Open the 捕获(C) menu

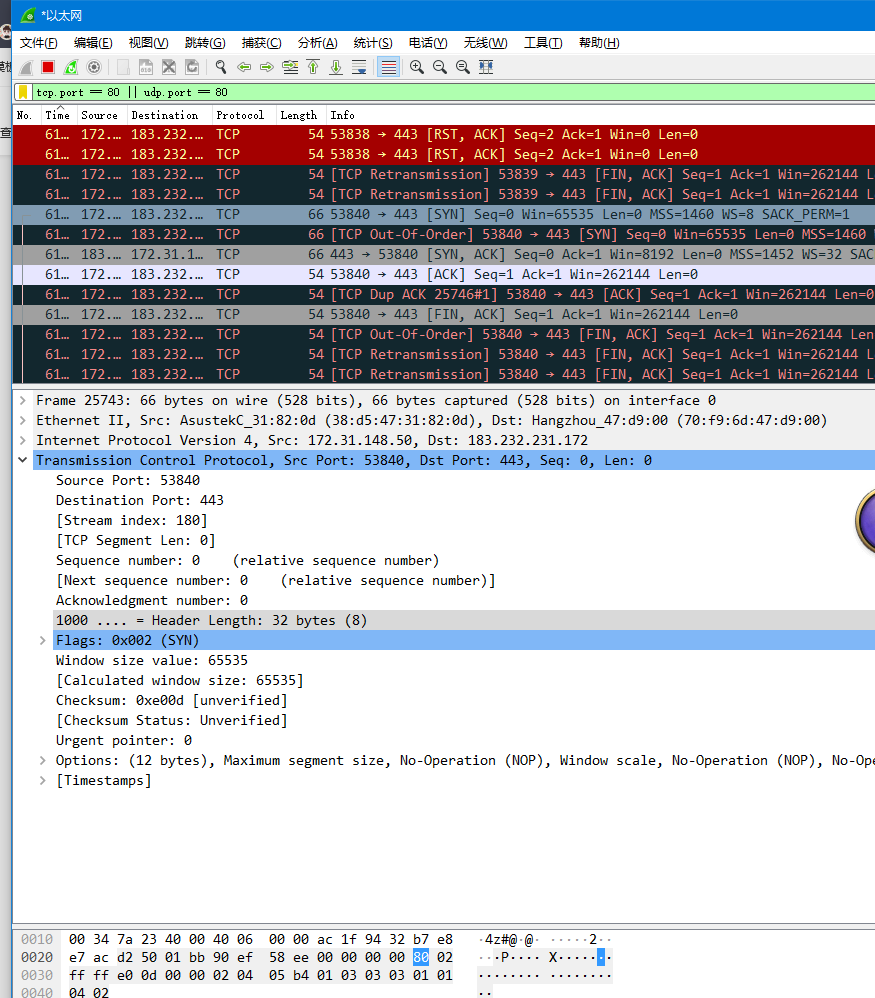262,43
